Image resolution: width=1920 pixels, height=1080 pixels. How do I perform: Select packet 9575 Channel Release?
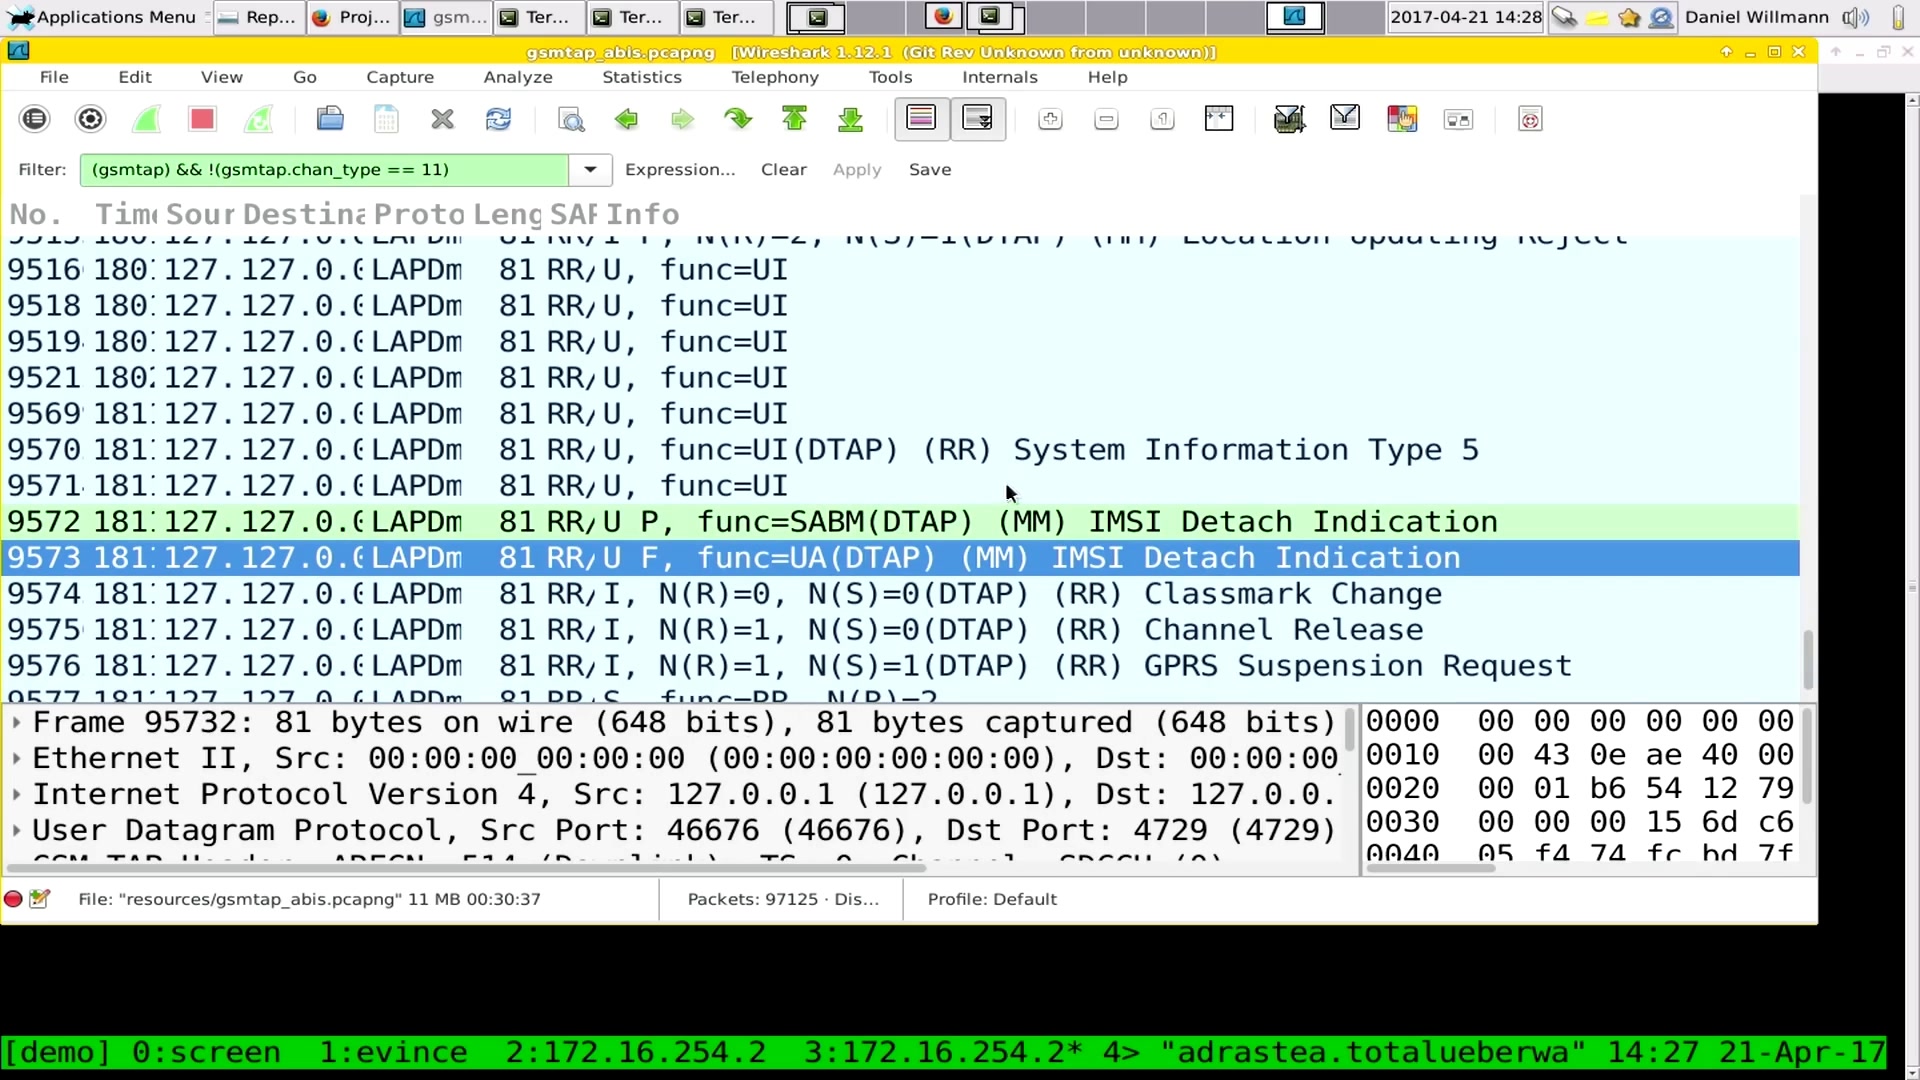900,630
